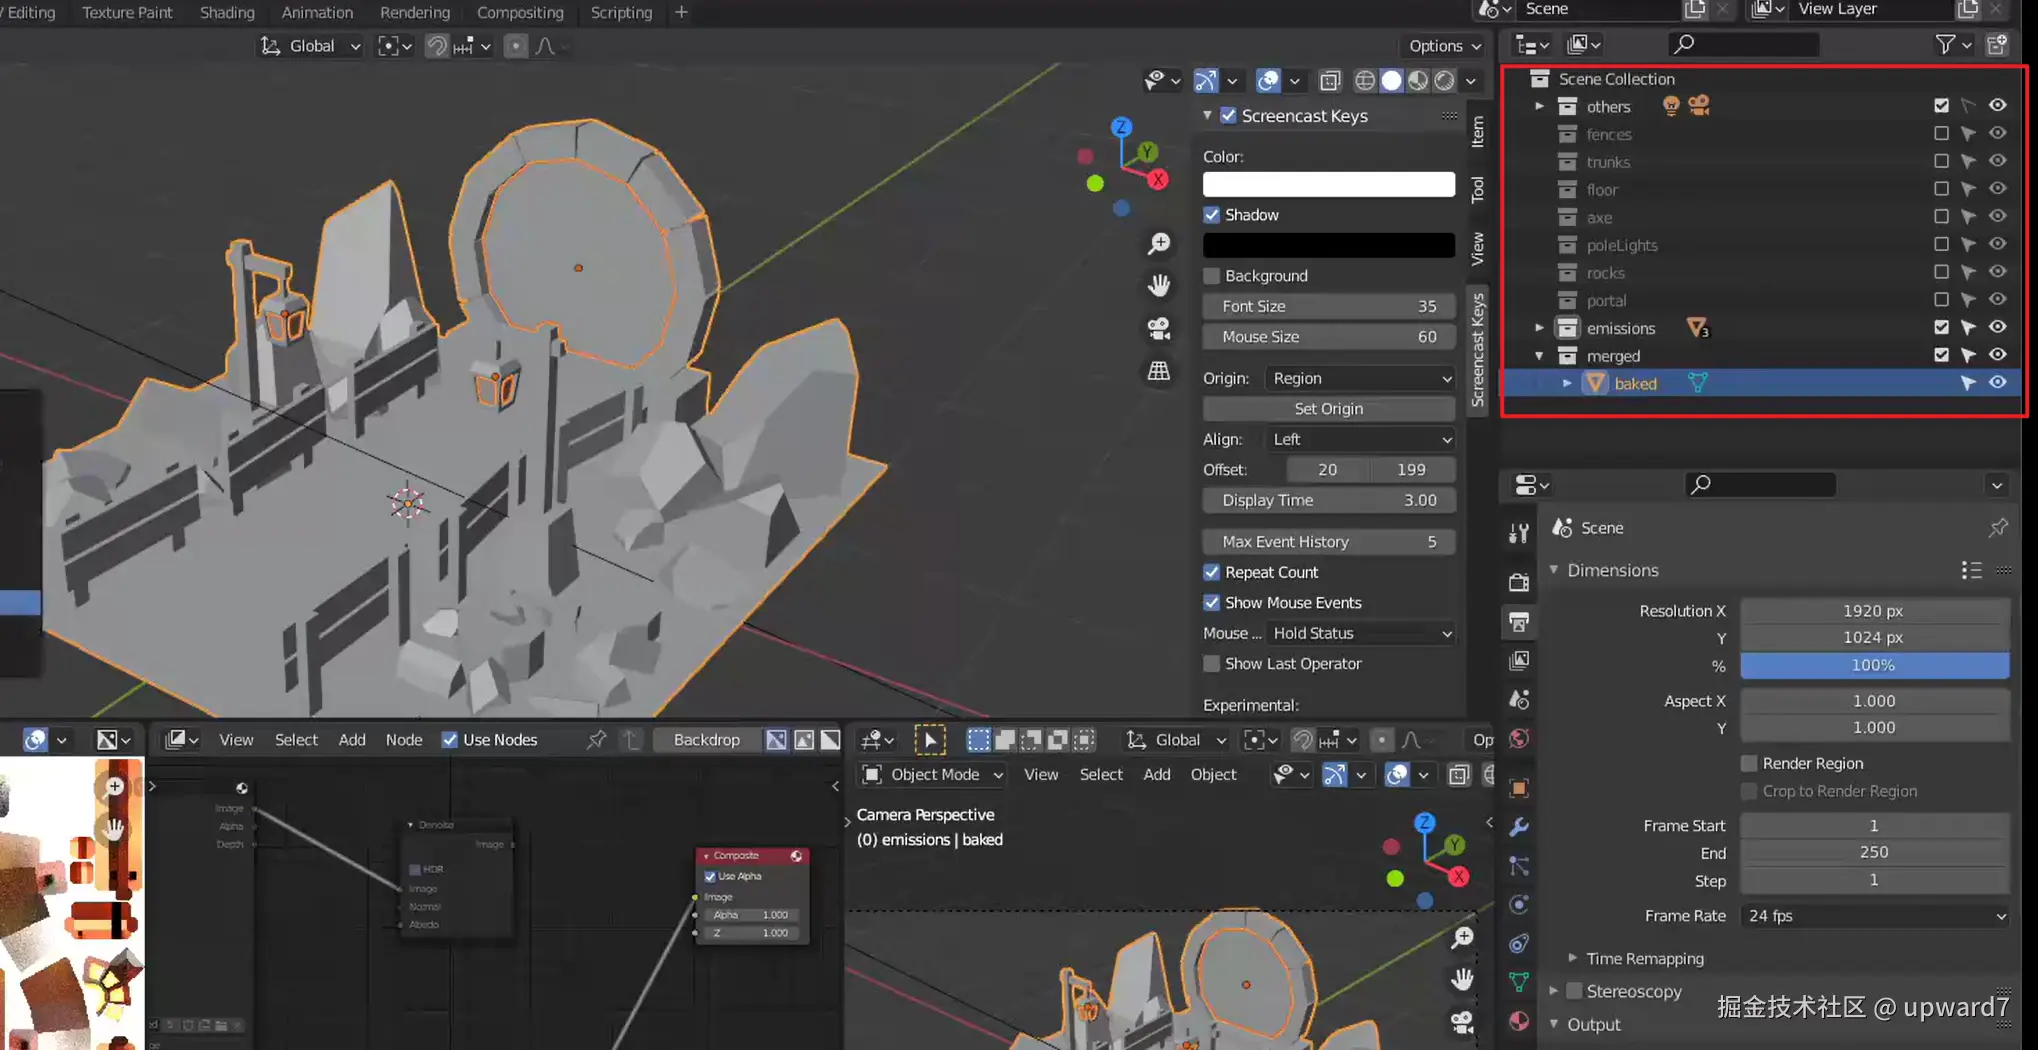Switch to orthographic grid view icon

pos(1159,371)
